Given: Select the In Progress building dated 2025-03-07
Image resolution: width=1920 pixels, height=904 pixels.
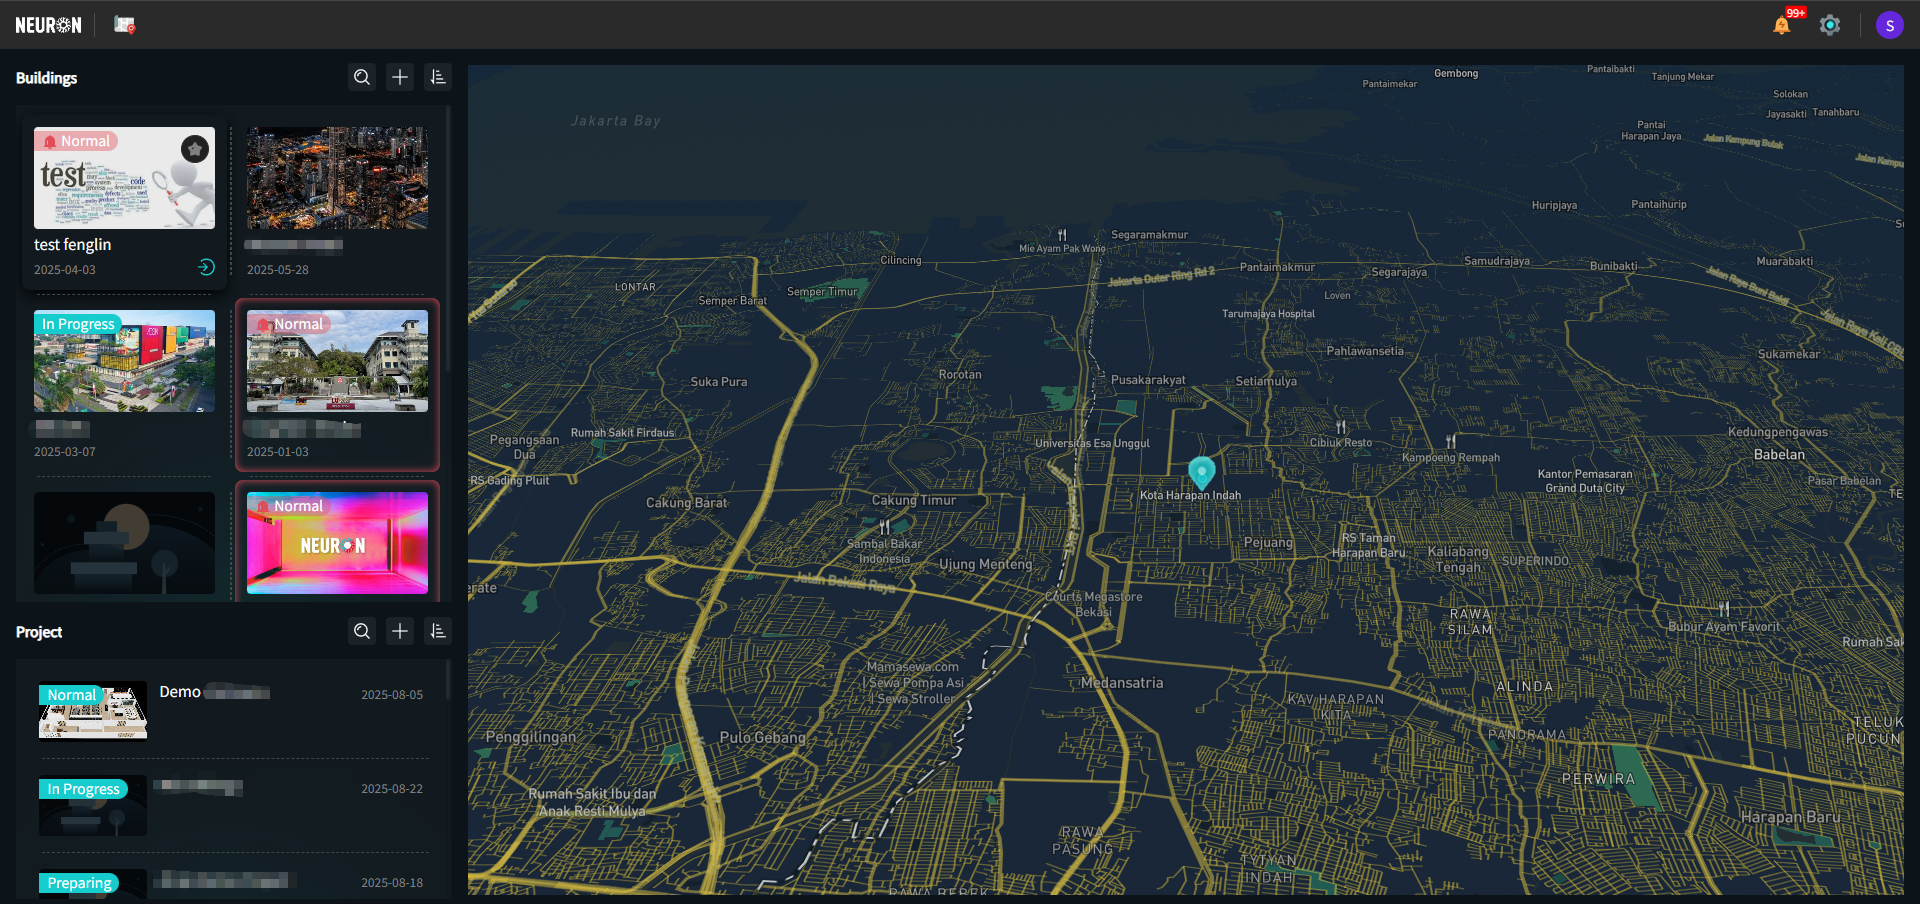Looking at the screenshot, I should tap(124, 361).
